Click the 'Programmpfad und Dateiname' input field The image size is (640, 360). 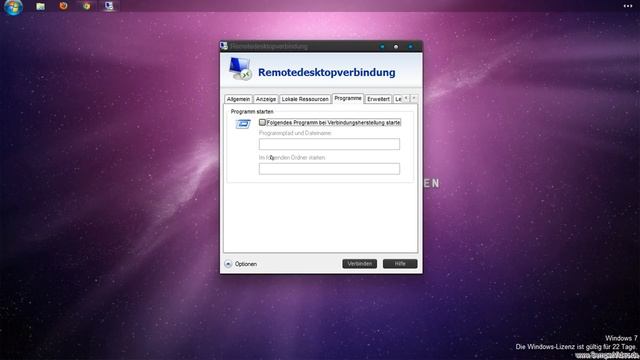329,144
